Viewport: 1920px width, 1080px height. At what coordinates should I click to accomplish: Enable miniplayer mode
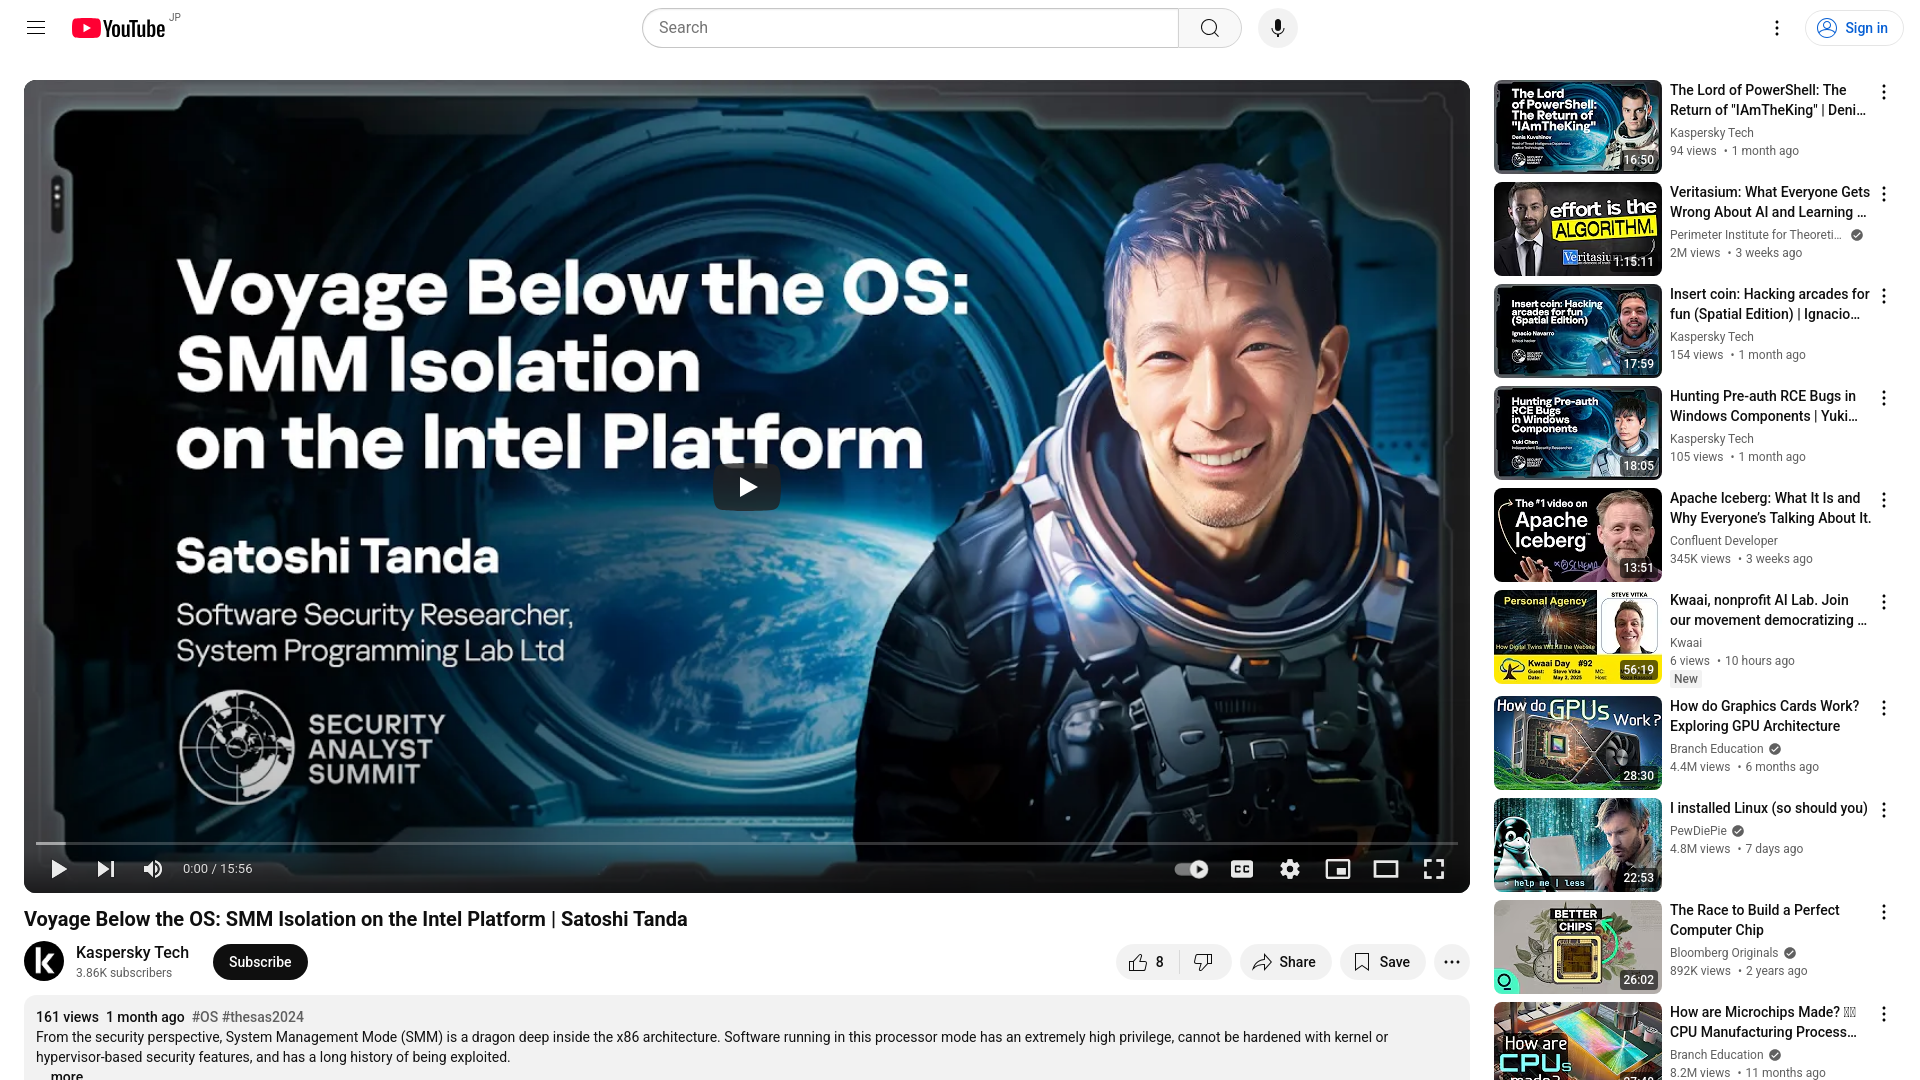pyautogui.click(x=1338, y=869)
